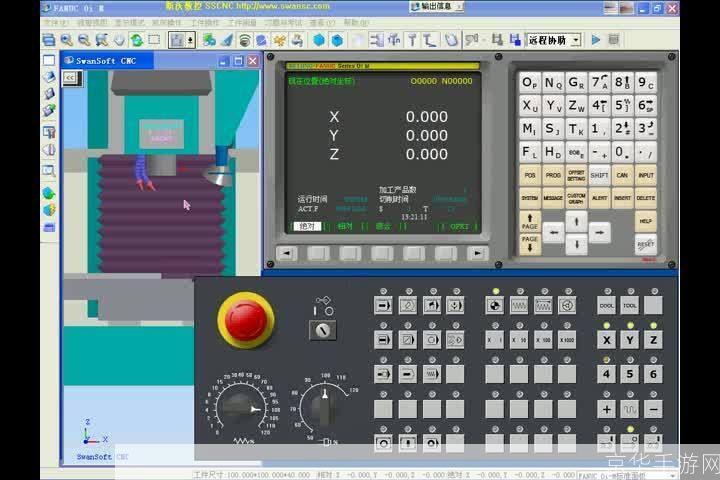720x480 pixels.
Task: Click the DELETE key
Action: 646,198
